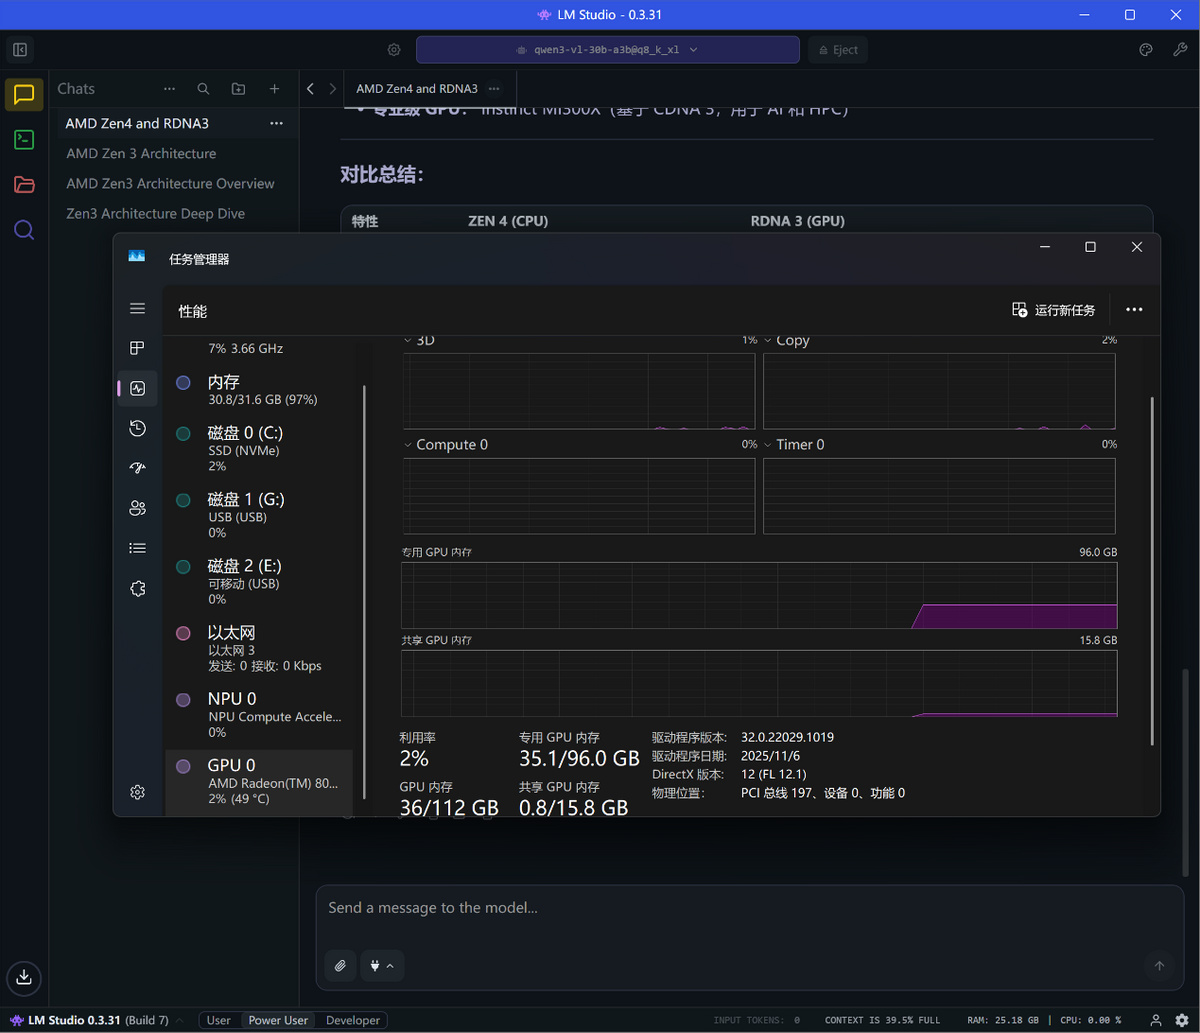This screenshot has width=1200, height=1033.
Task: Select GPU 0 in performance list
Action: [259, 781]
